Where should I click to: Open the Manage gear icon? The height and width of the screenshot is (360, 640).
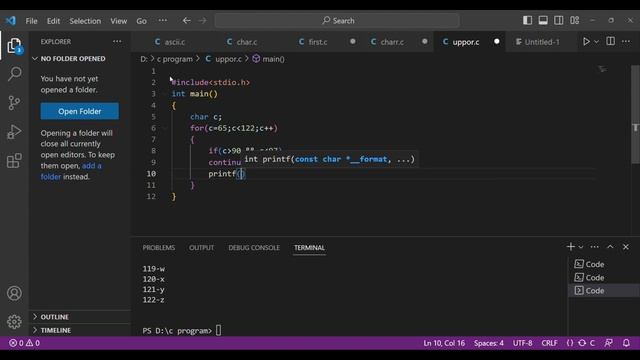14,322
